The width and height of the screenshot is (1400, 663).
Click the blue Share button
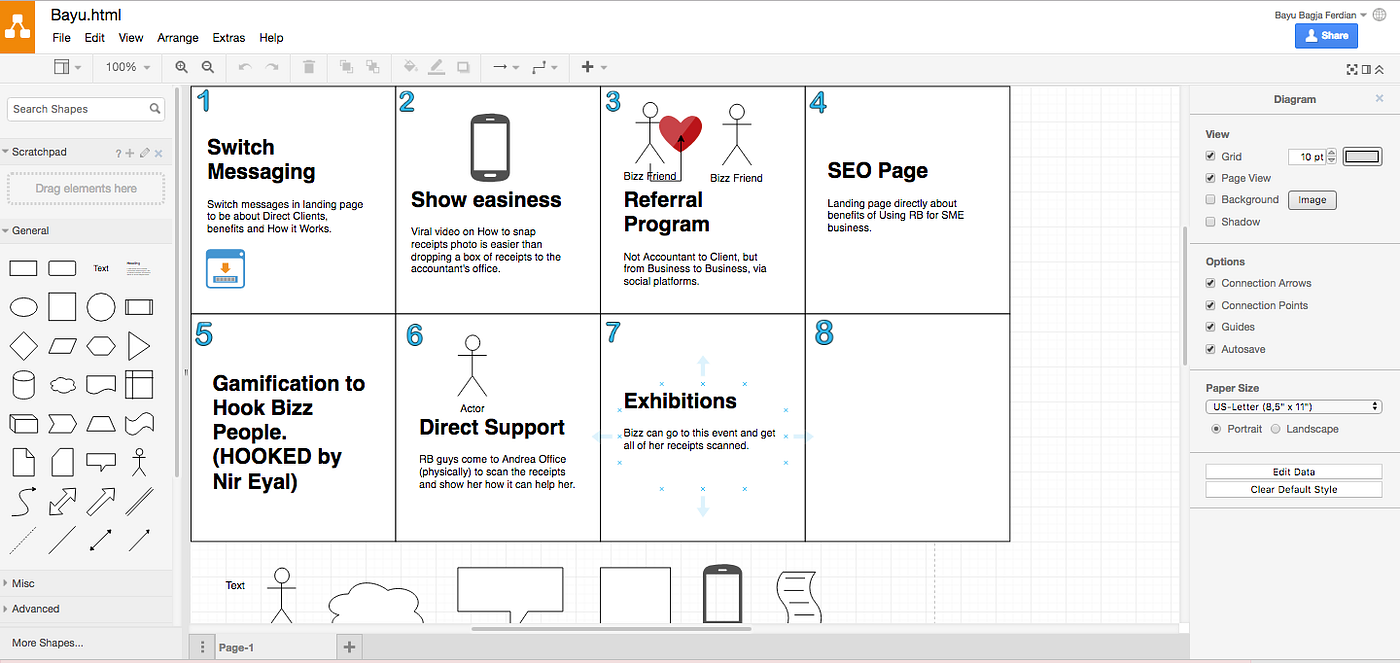1326,36
